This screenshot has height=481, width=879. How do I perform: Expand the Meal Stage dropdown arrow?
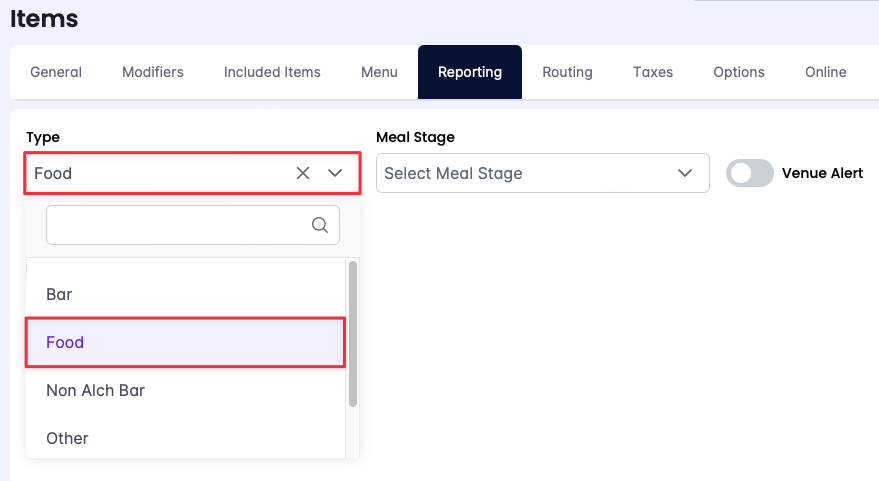(685, 173)
